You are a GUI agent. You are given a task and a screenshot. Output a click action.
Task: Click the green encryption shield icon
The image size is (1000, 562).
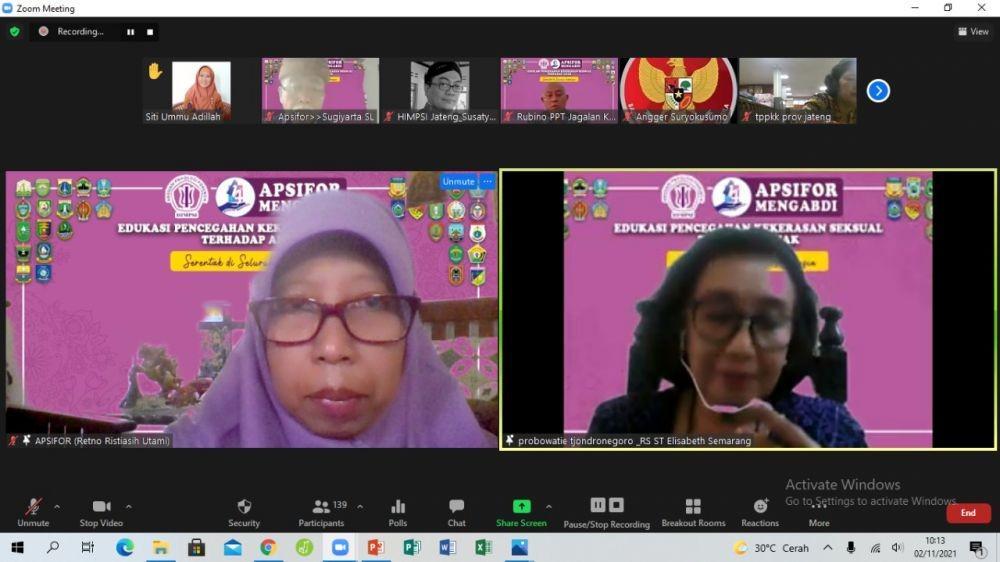coord(15,31)
